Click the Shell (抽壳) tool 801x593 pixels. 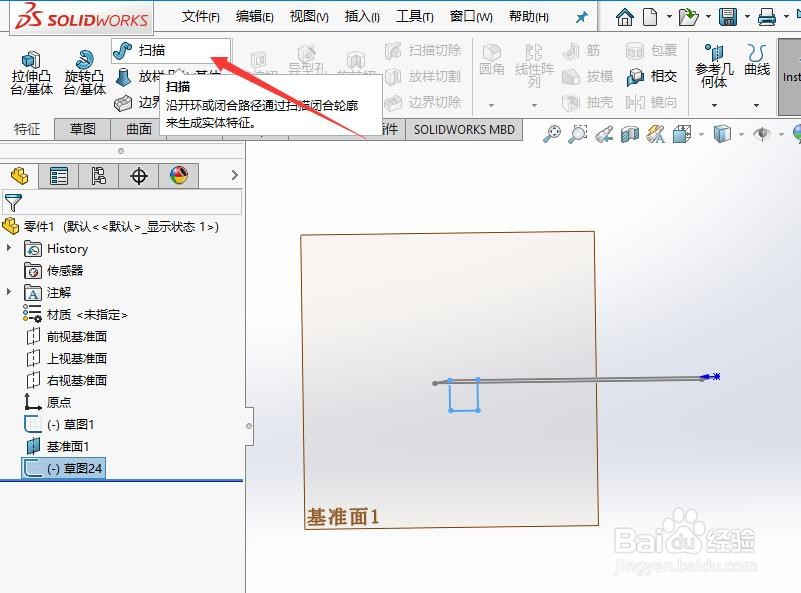point(587,103)
